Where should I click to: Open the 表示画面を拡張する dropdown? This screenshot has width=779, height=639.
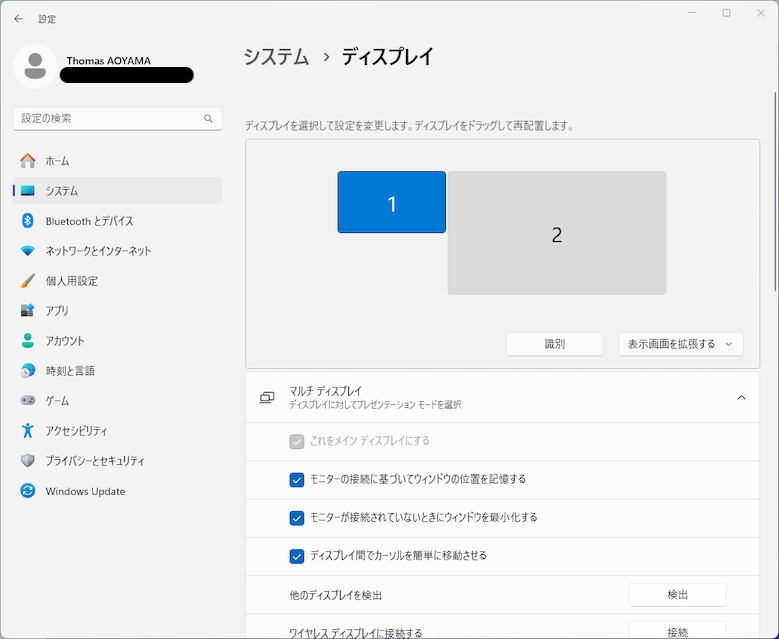[680, 344]
